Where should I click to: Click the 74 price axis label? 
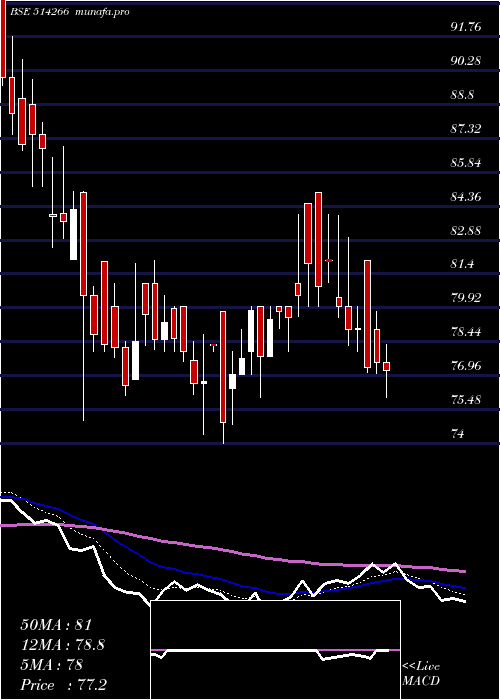[x=458, y=433]
